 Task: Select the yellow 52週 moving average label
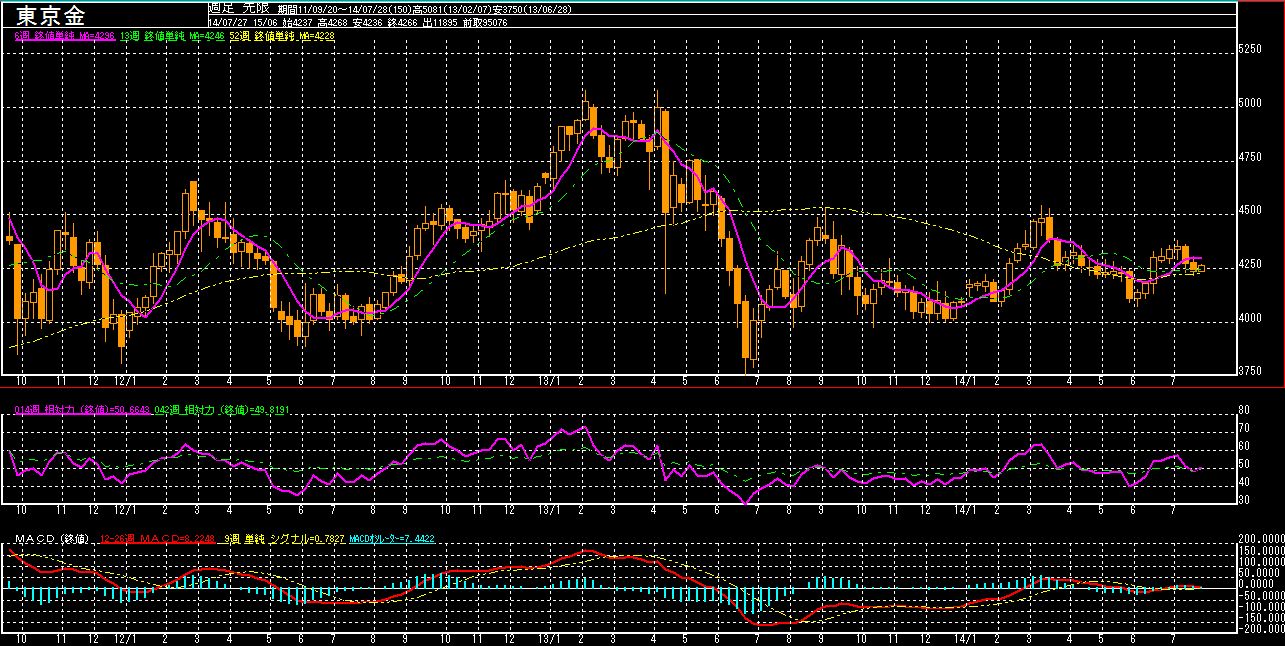pos(281,36)
